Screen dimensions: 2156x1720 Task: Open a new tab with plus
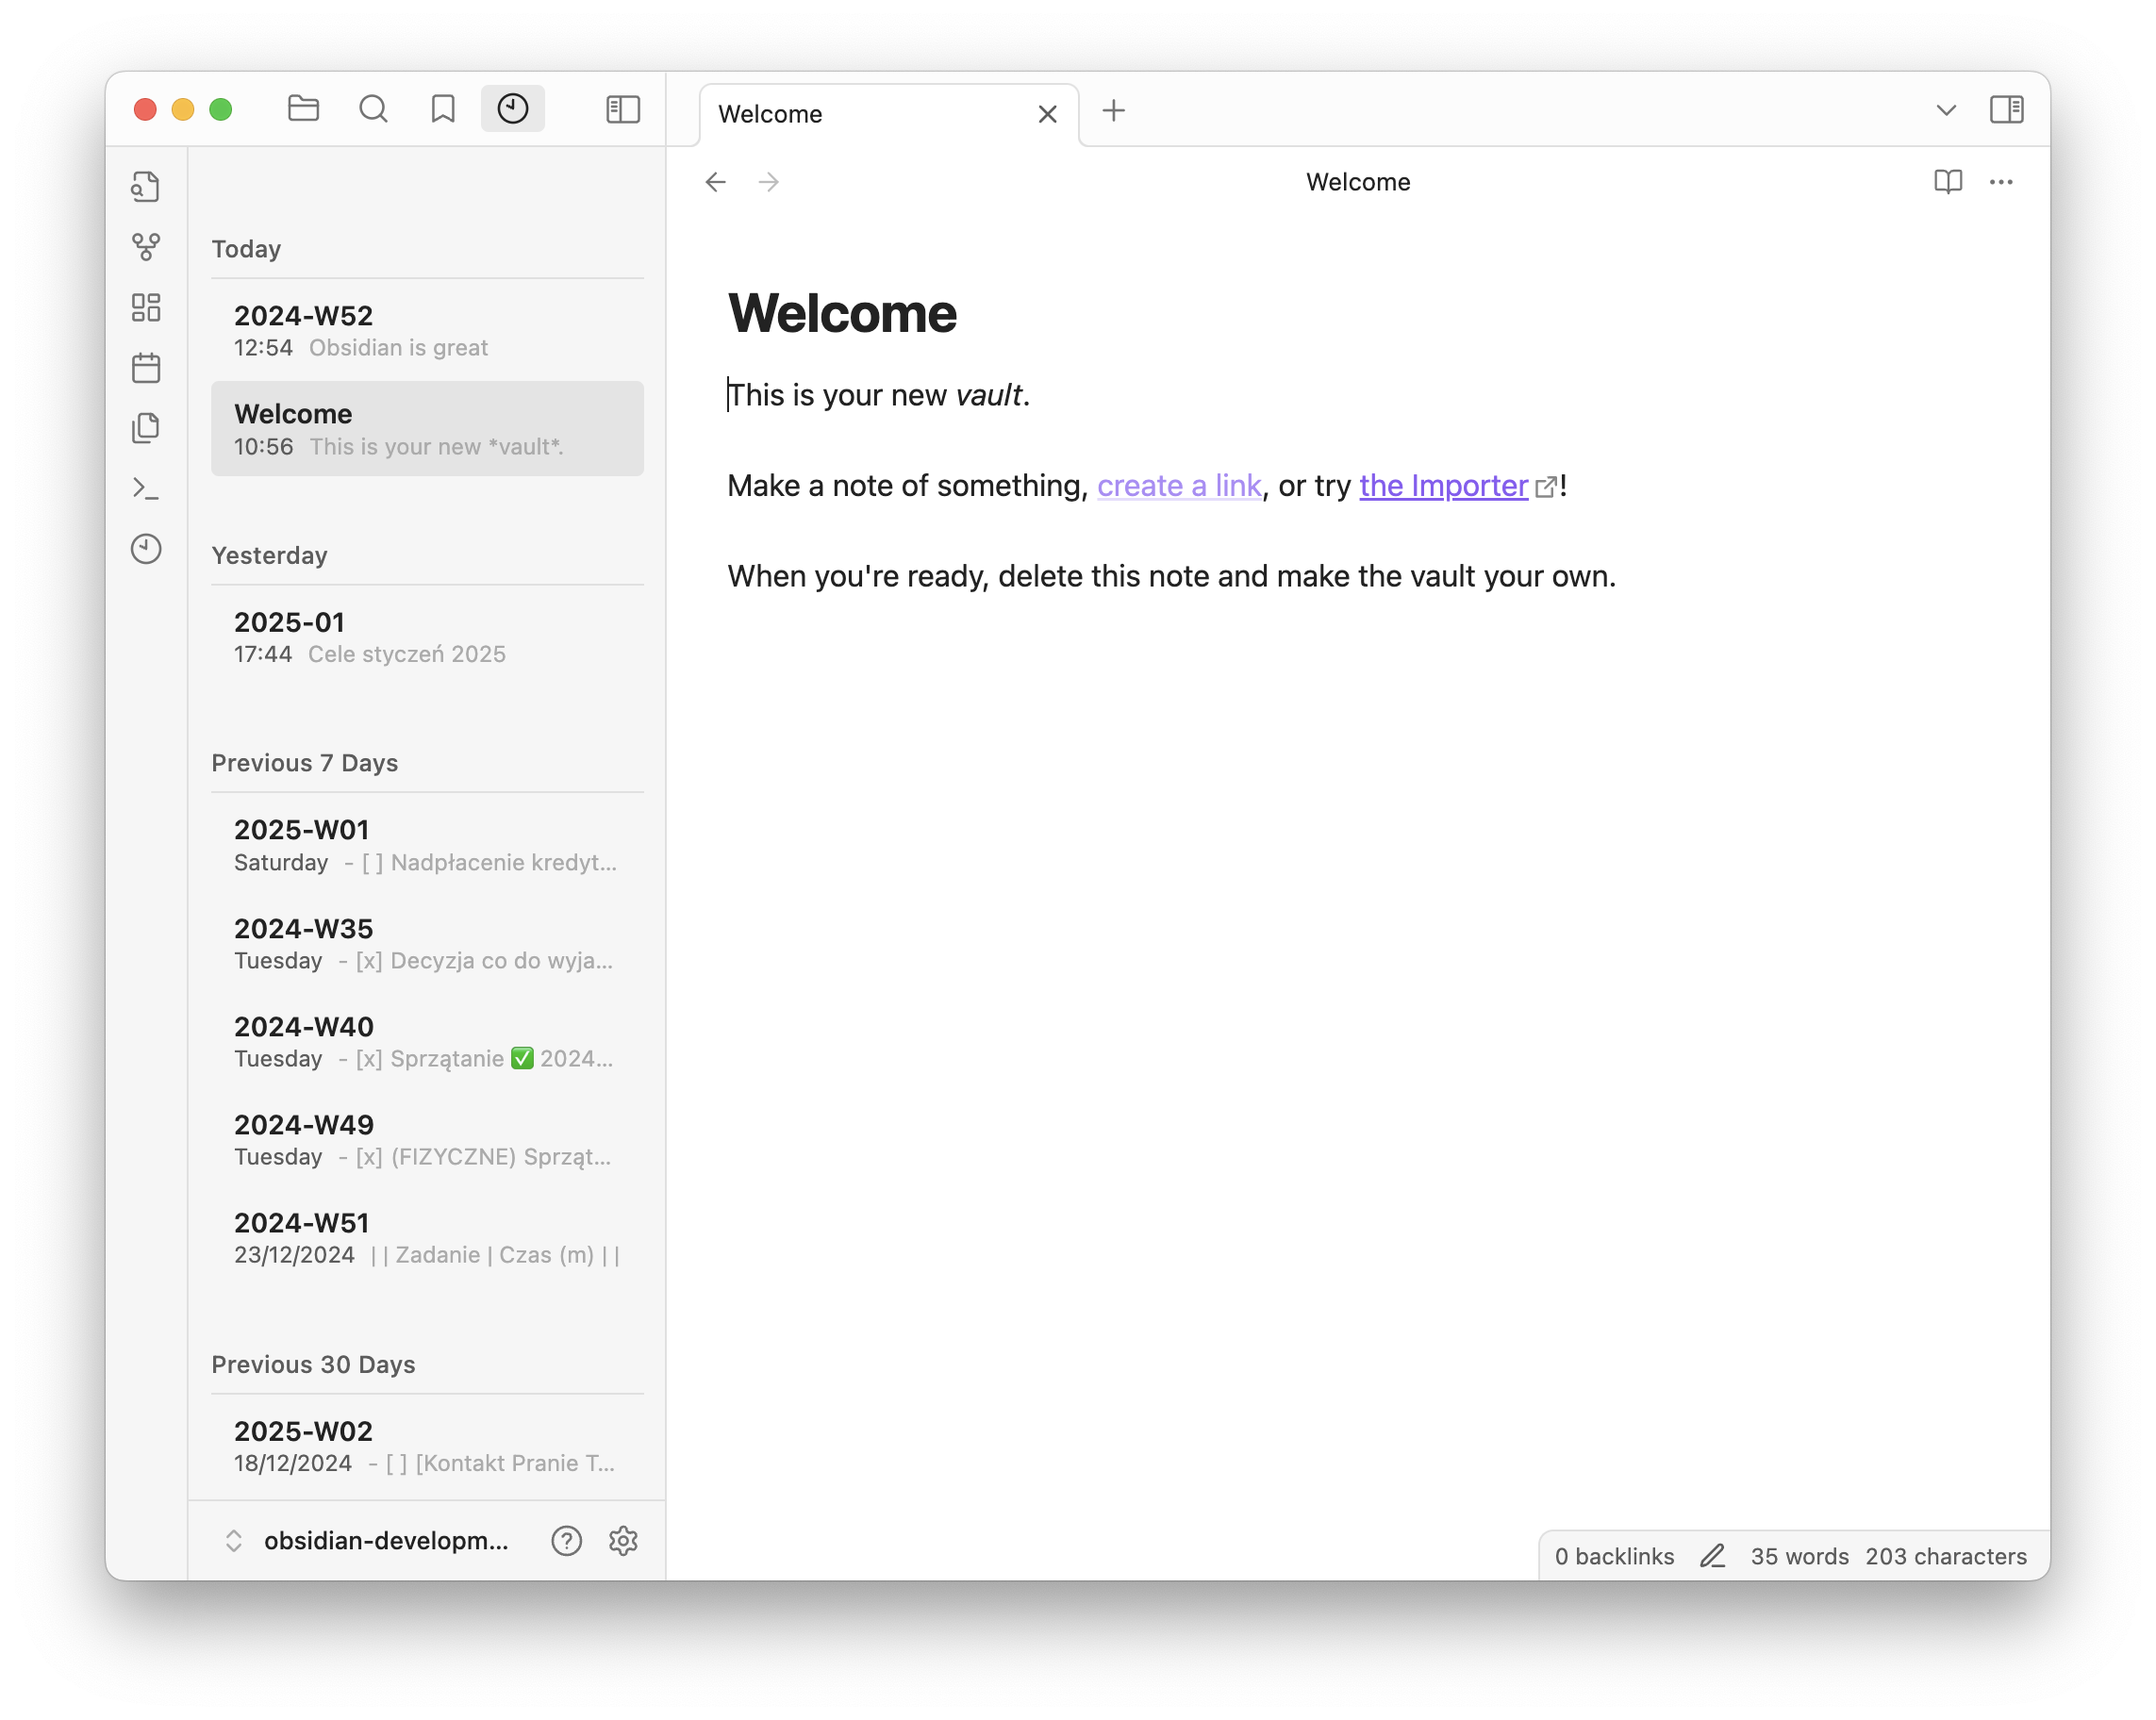click(1113, 110)
